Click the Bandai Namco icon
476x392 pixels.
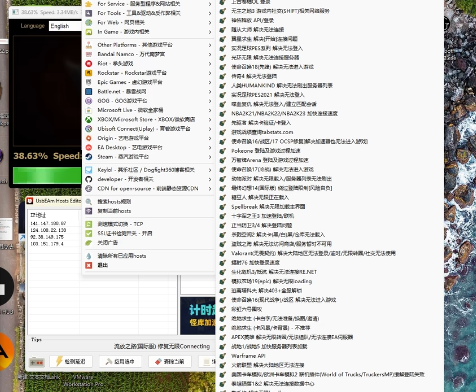[89, 54]
